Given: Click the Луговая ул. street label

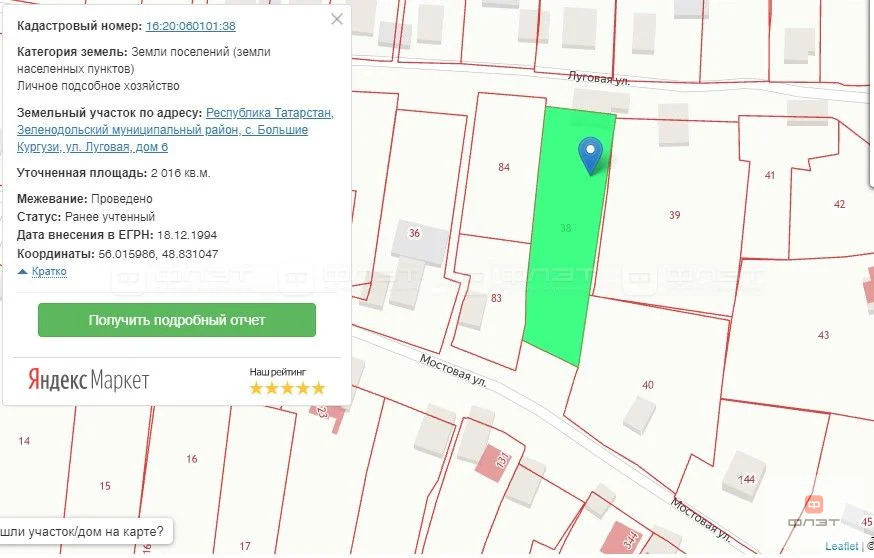Looking at the screenshot, I should (599, 78).
